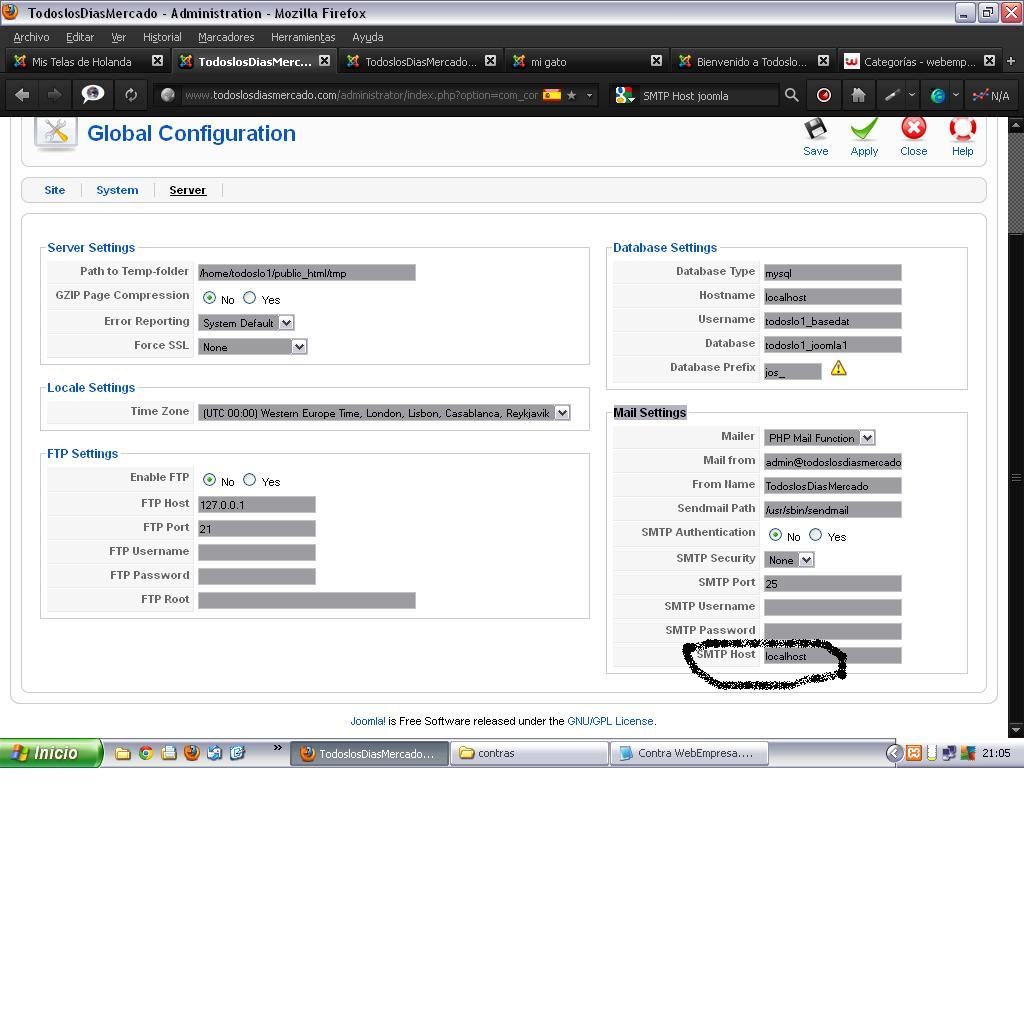Viewport: 1024px width, 1020px height.
Task: Click the Joomla! footer link
Action: click(368, 721)
